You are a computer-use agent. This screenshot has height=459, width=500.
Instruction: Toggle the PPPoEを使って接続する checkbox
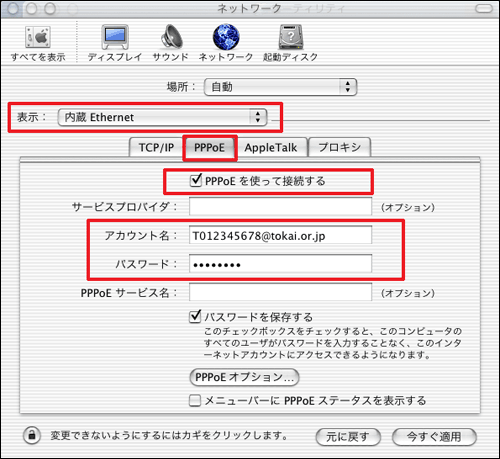196,181
